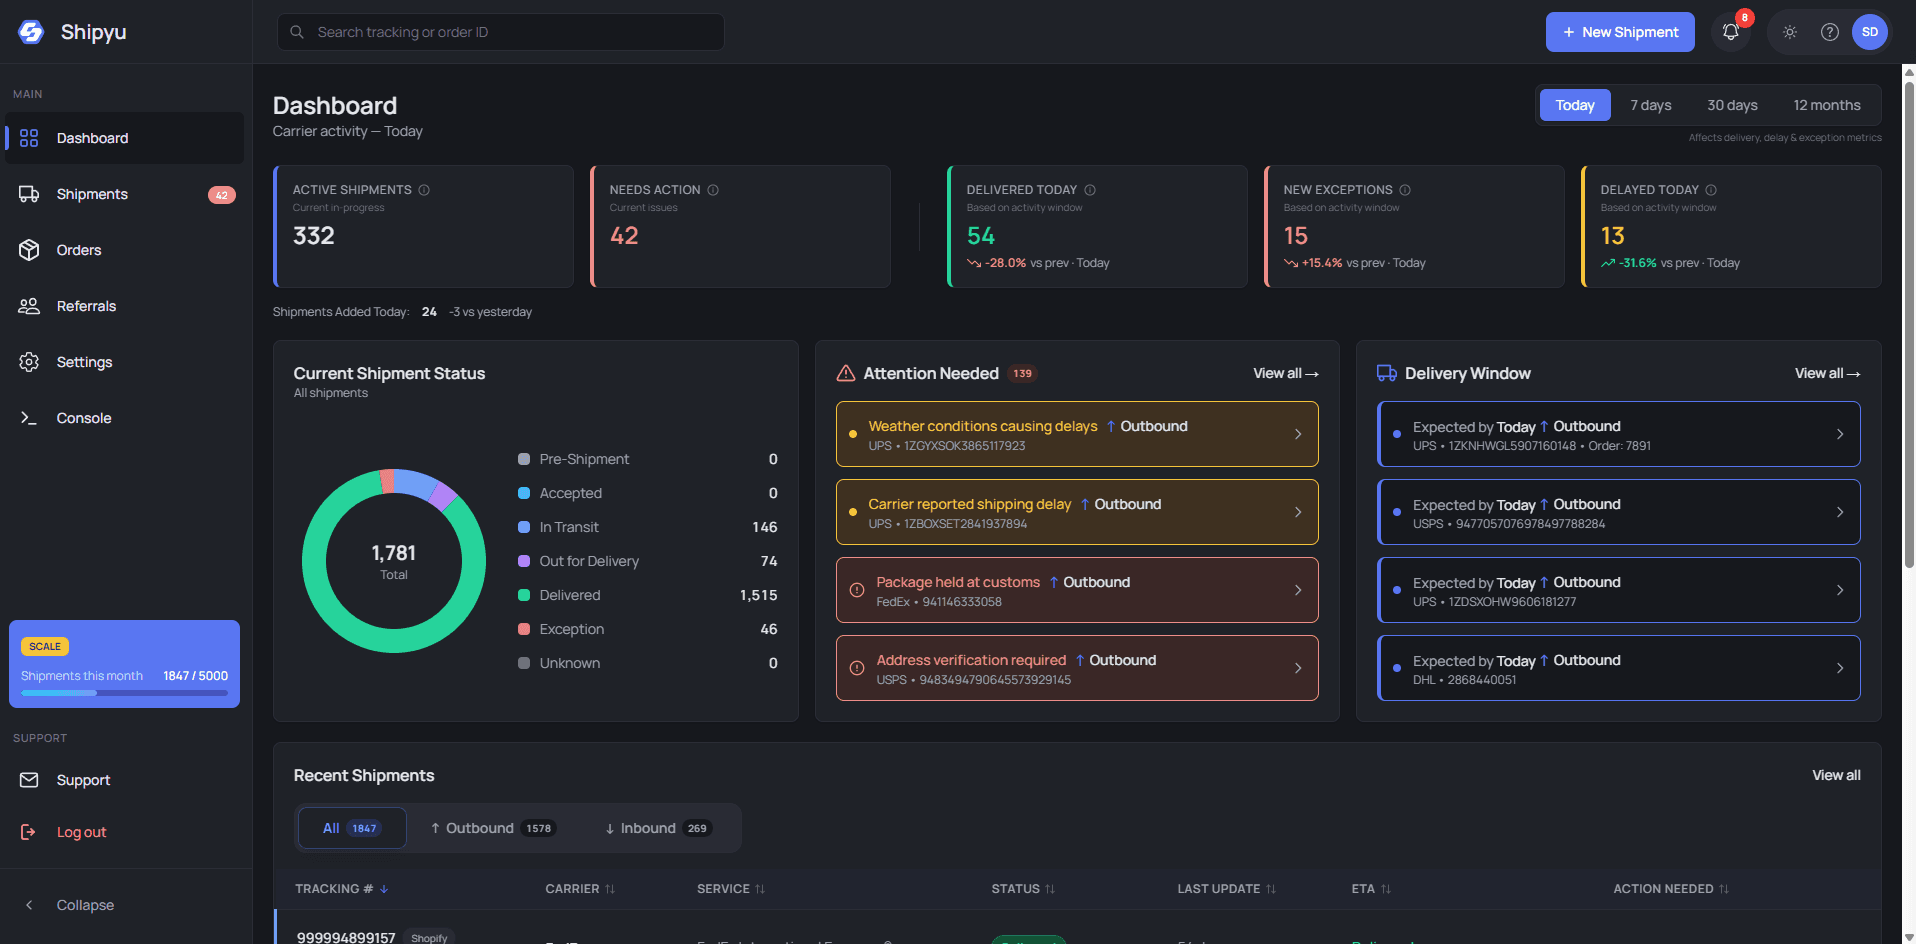Focus the tracking or order ID search field
Image resolution: width=1916 pixels, height=944 pixels.
coord(501,32)
